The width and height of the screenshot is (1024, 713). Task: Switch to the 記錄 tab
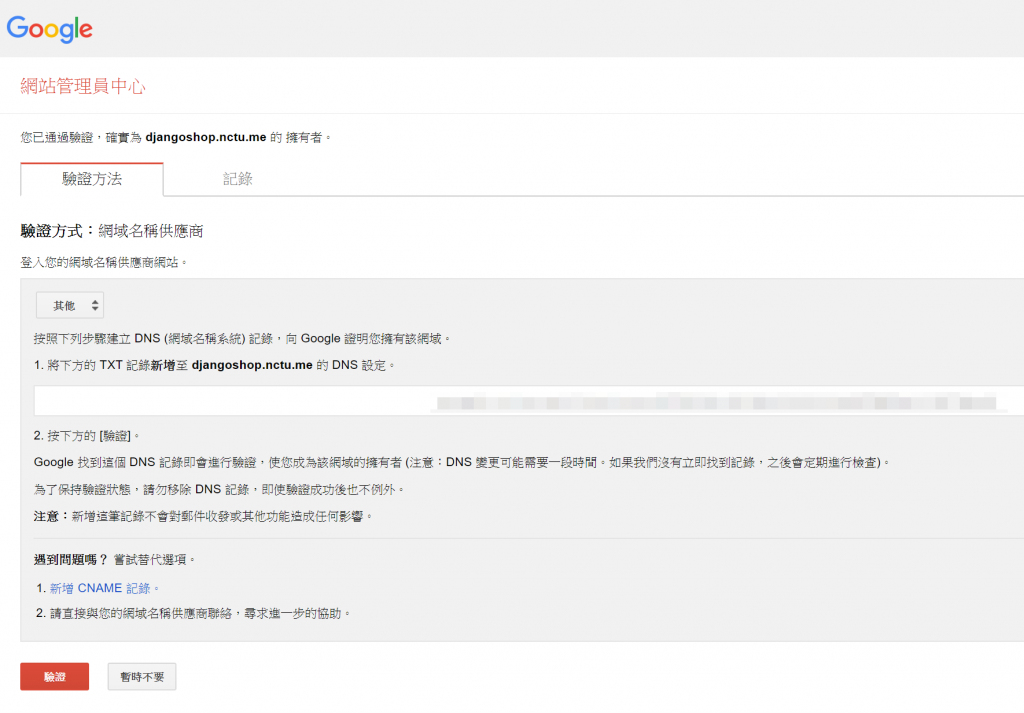pyautogui.click(x=238, y=179)
